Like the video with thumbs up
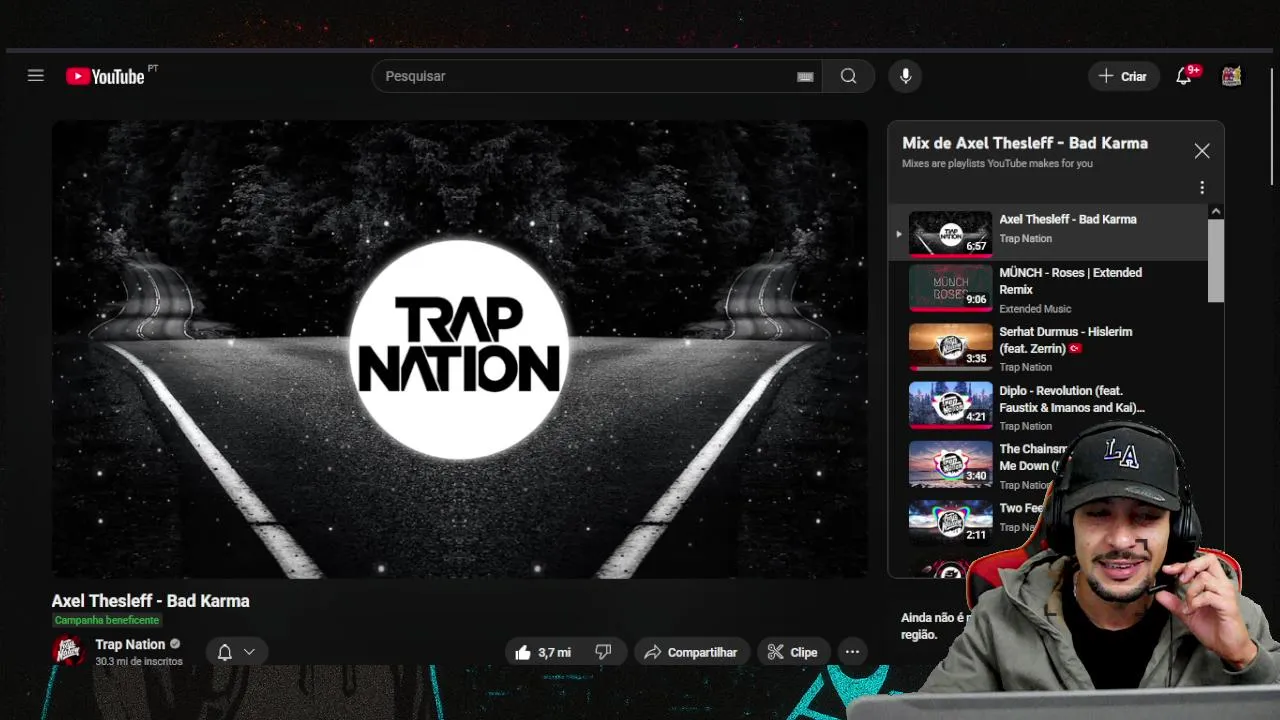 (x=542, y=652)
